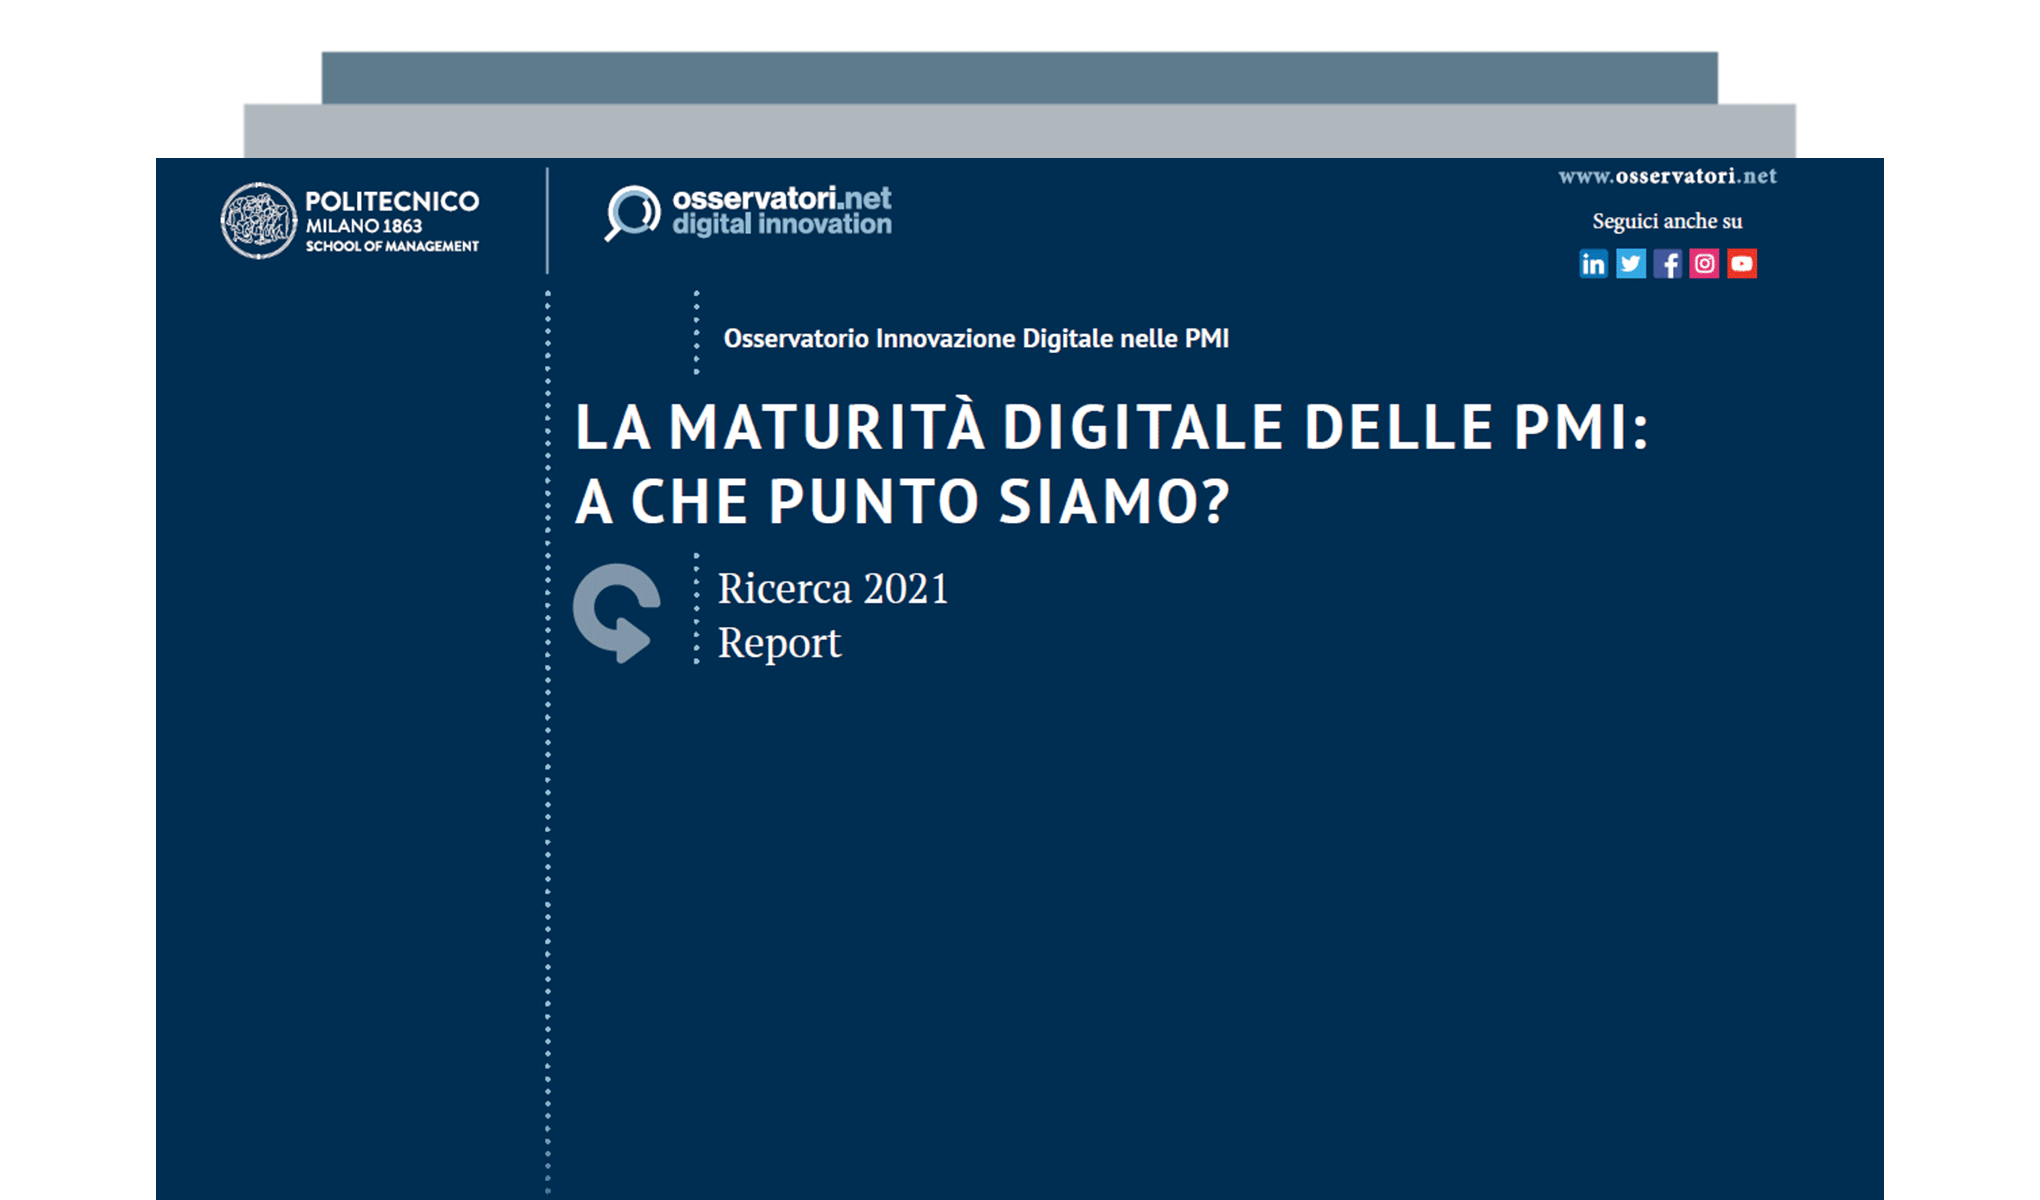Click the Seguici anche su label

tap(1667, 221)
